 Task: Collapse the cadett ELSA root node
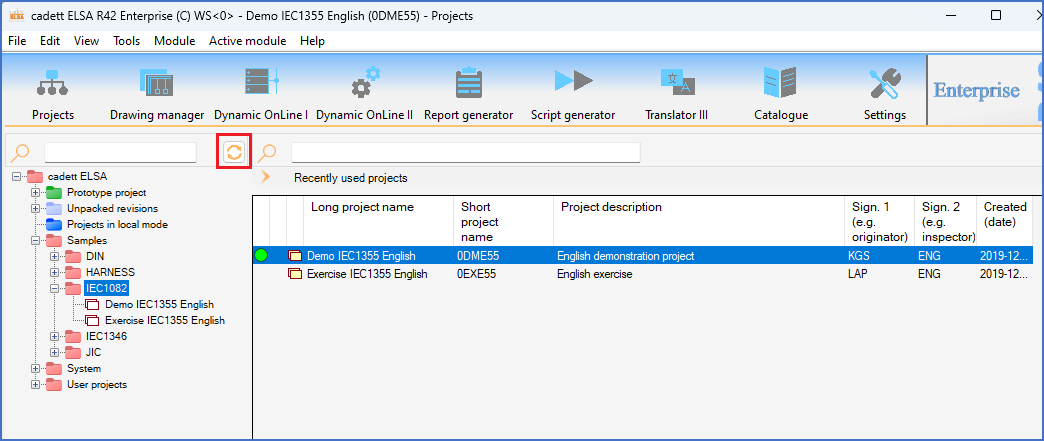click(17, 177)
